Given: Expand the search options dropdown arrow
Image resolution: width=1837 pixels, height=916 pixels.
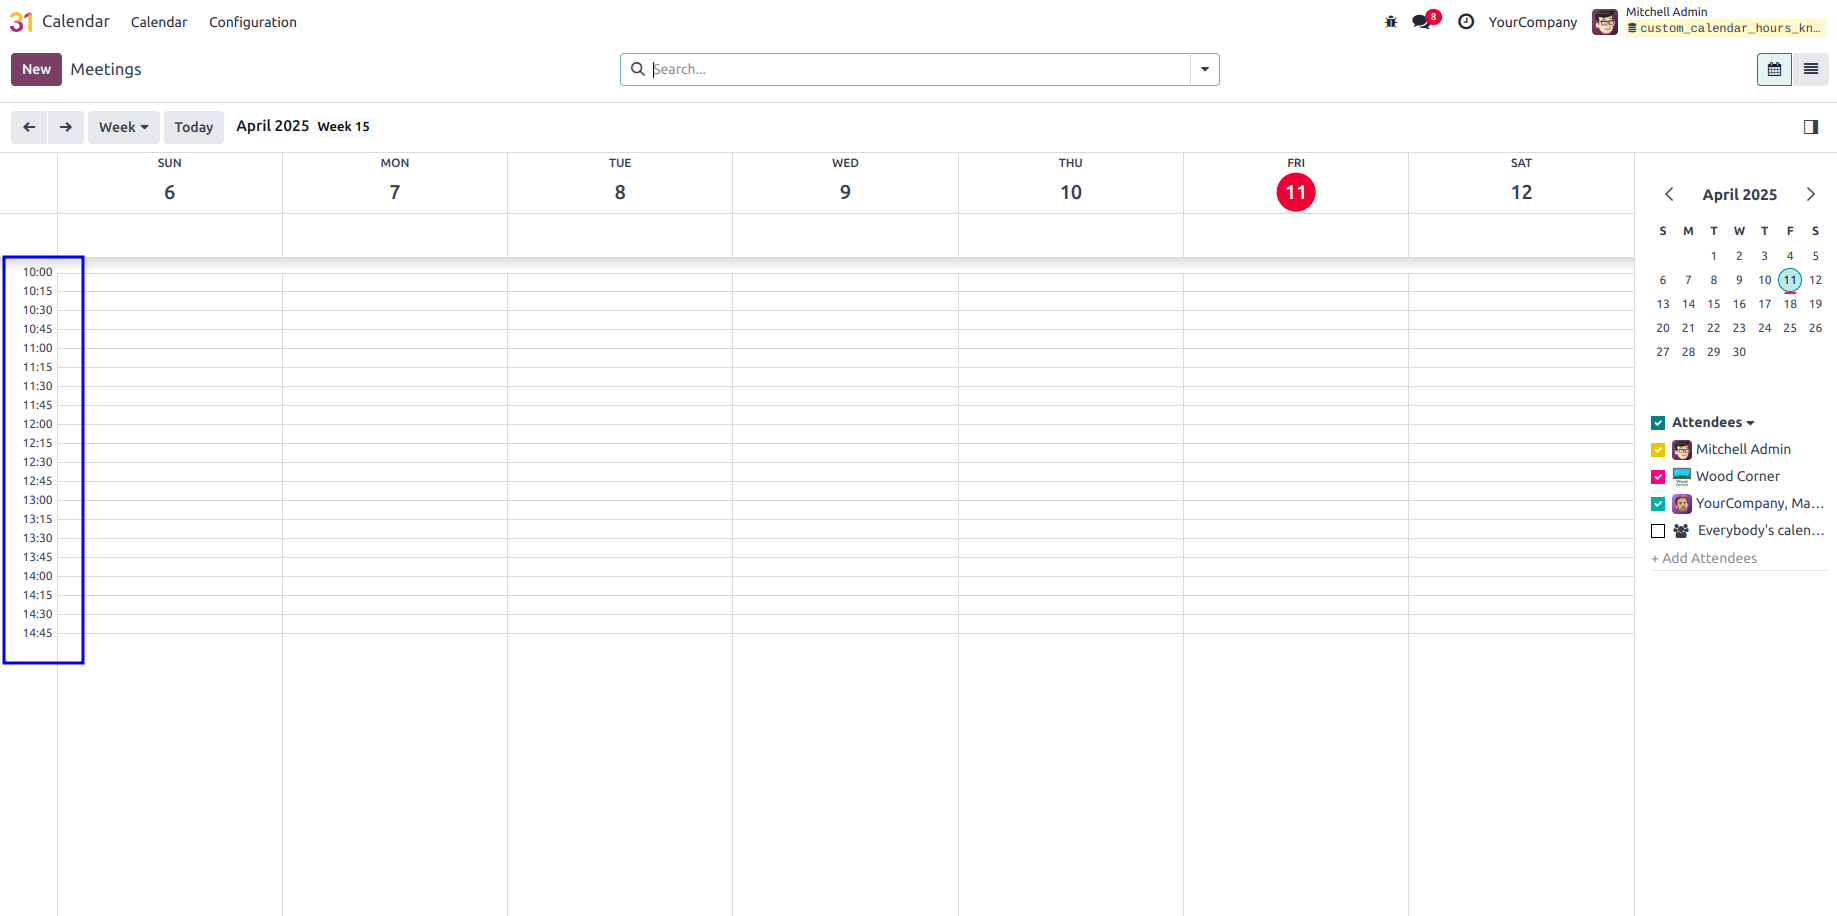Looking at the screenshot, I should (x=1205, y=69).
